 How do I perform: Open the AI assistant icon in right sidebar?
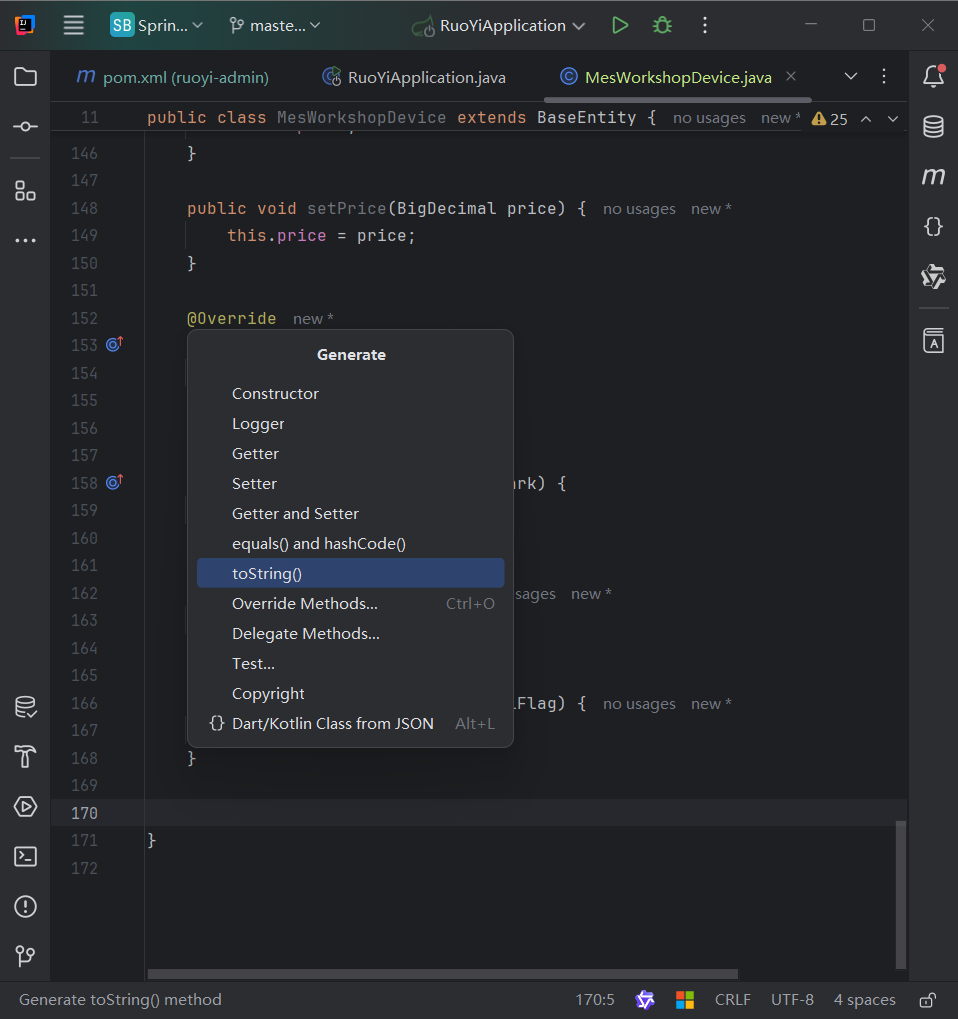(934, 276)
